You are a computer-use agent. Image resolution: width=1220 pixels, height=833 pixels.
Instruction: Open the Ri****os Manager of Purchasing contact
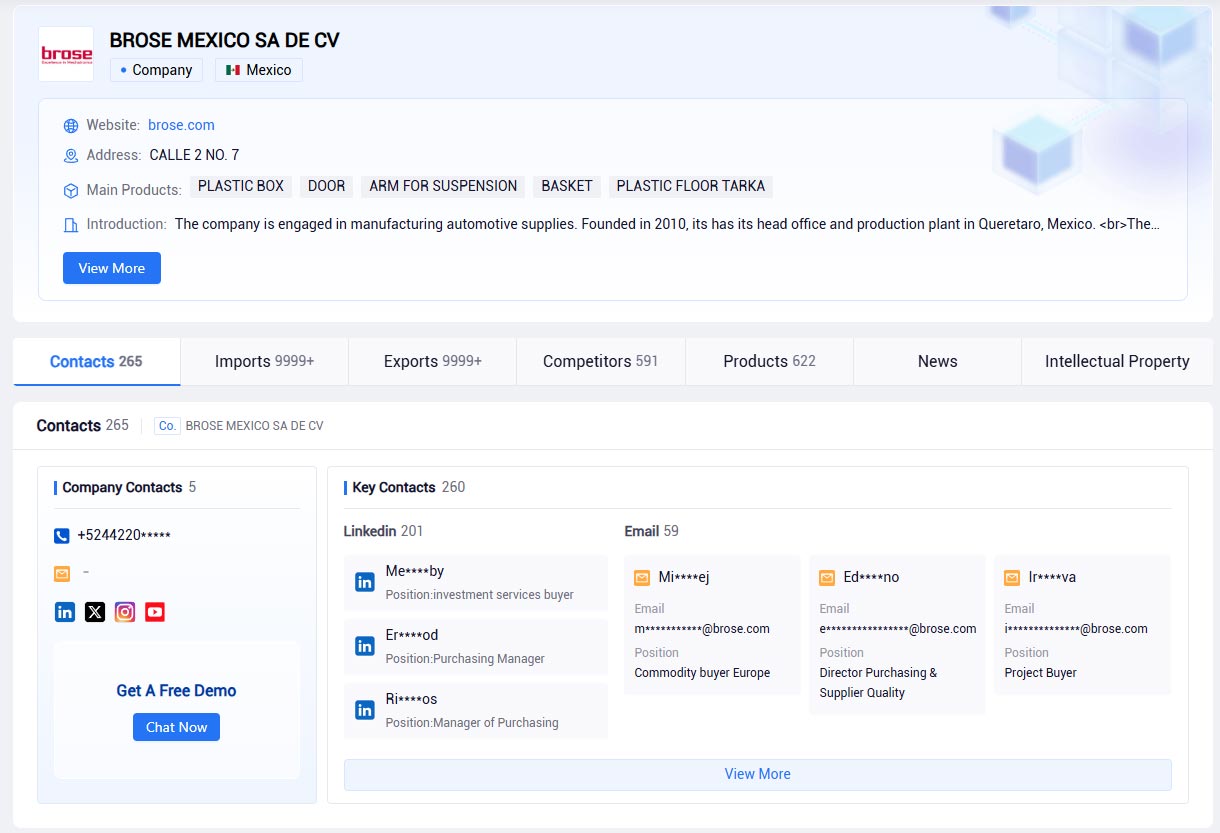(x=476, y=711)
